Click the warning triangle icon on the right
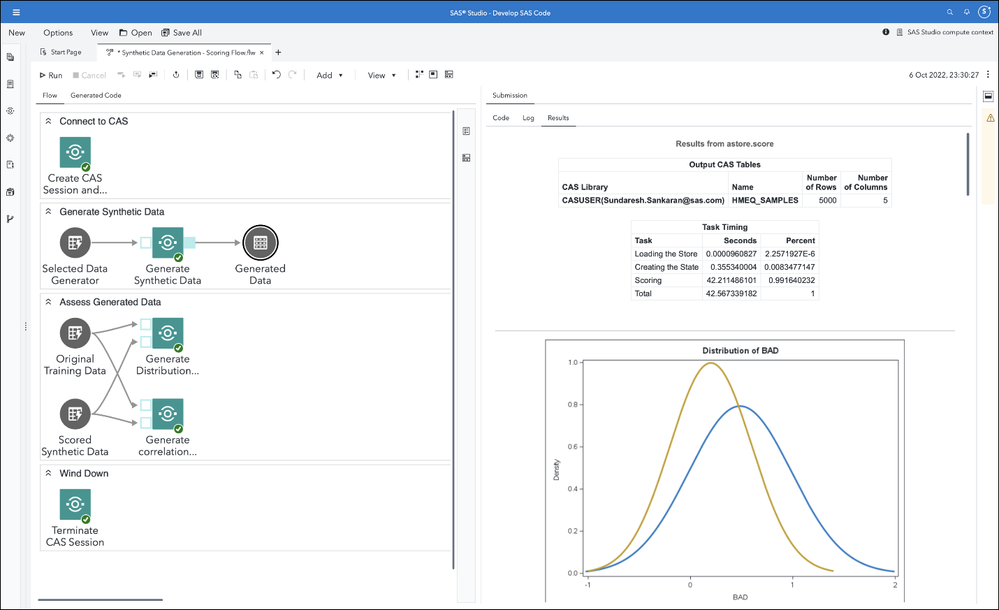999x610 pixels. (988, 118)
